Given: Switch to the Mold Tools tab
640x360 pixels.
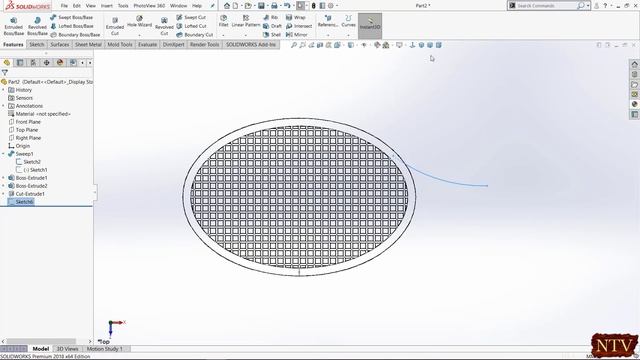Looking at the screenshot, I should [x=120, y=44].
